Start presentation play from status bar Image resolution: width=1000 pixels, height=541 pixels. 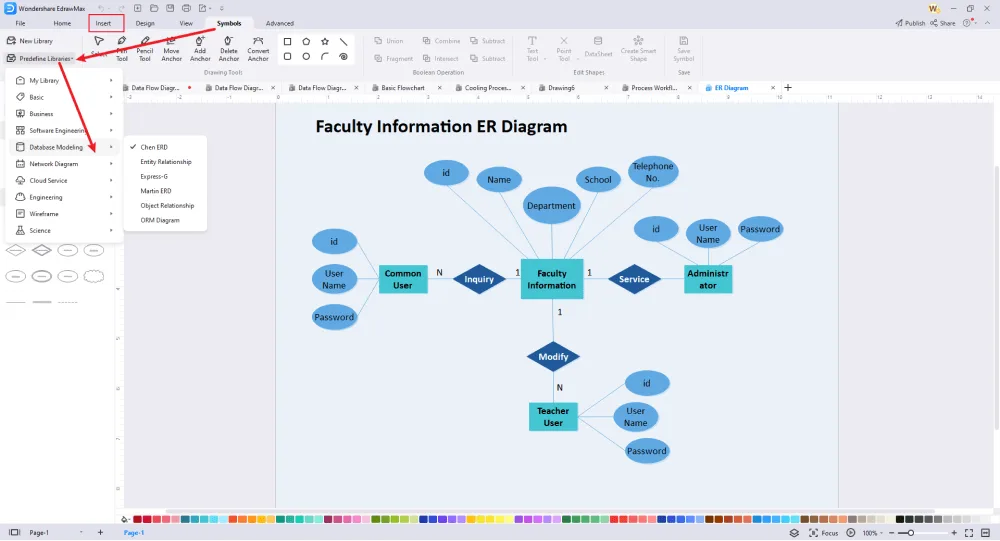point(851,533)
